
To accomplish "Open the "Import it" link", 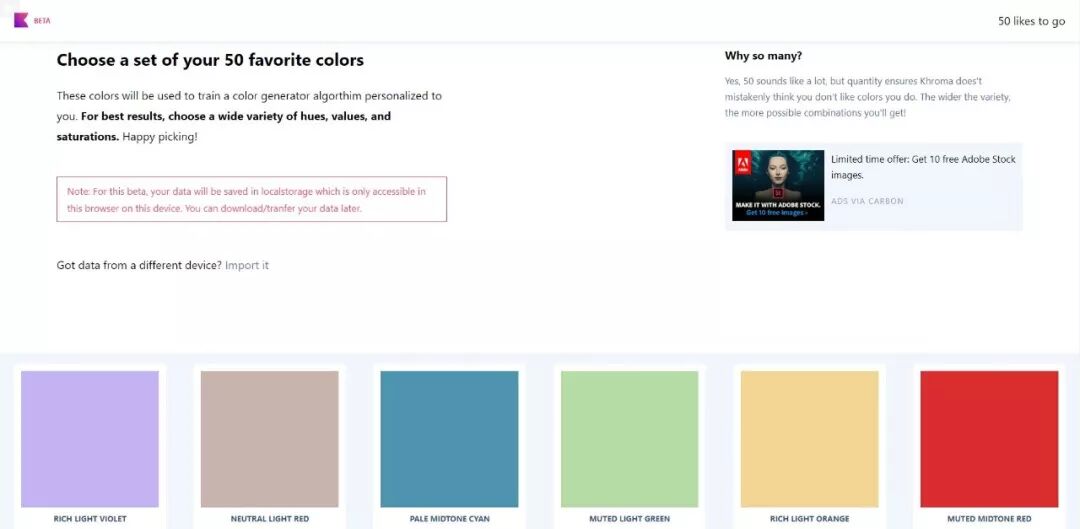I will point(247,265).
